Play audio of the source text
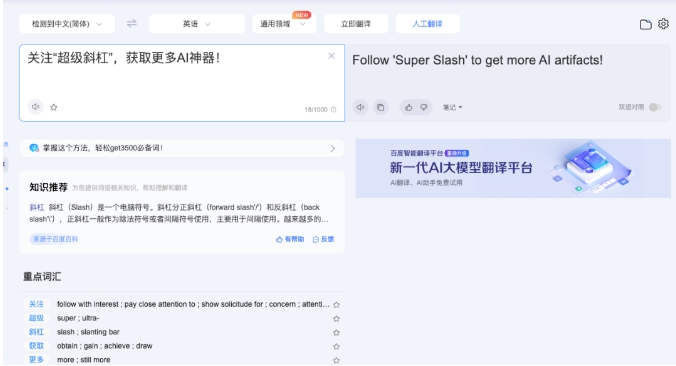 (36, 106)
